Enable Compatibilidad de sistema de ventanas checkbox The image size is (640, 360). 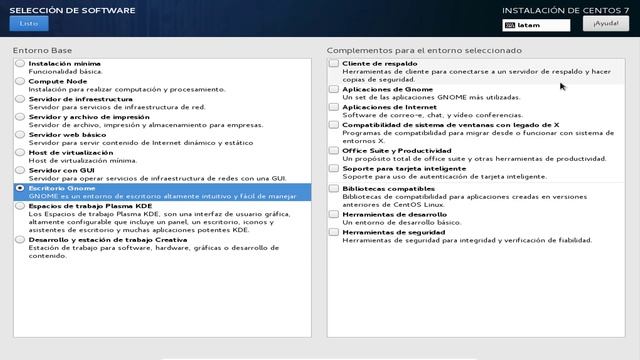(x=334, y=125)
